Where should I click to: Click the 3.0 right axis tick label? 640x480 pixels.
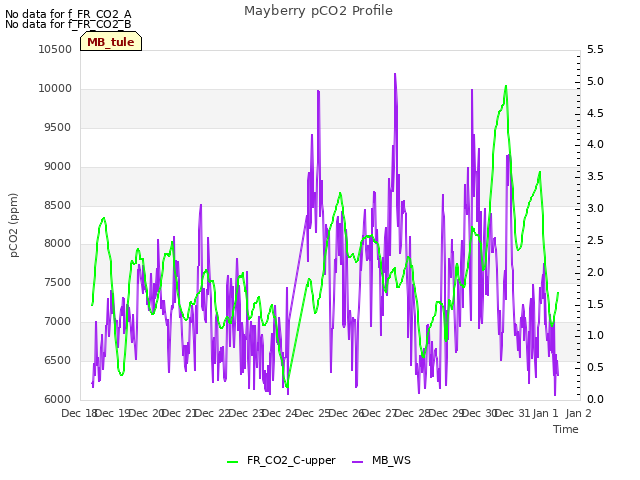(595, 209)
